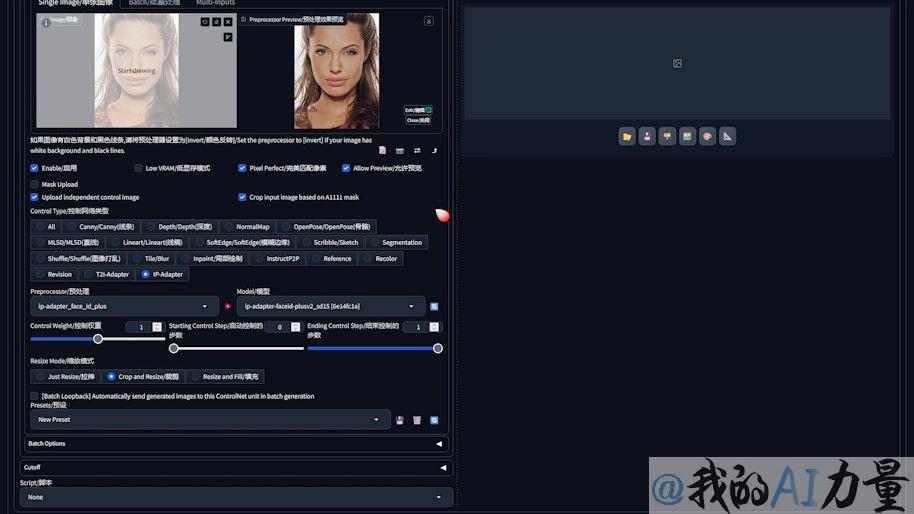Open the Script dropdown set to None

pos(236,497)
